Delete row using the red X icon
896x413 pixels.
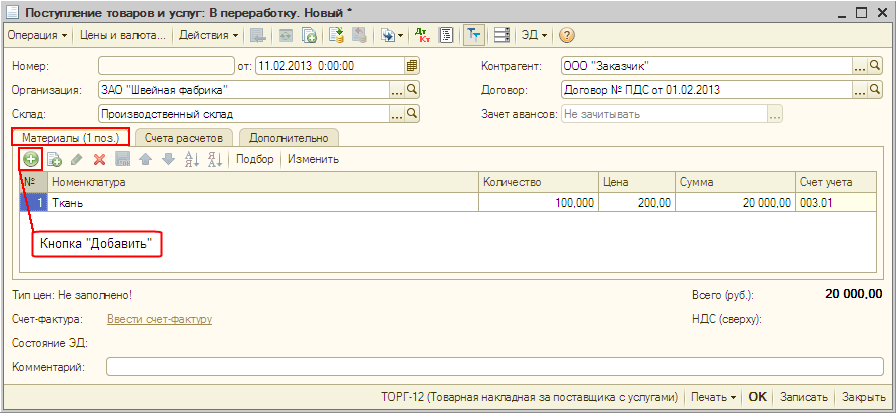coord(99,159)
